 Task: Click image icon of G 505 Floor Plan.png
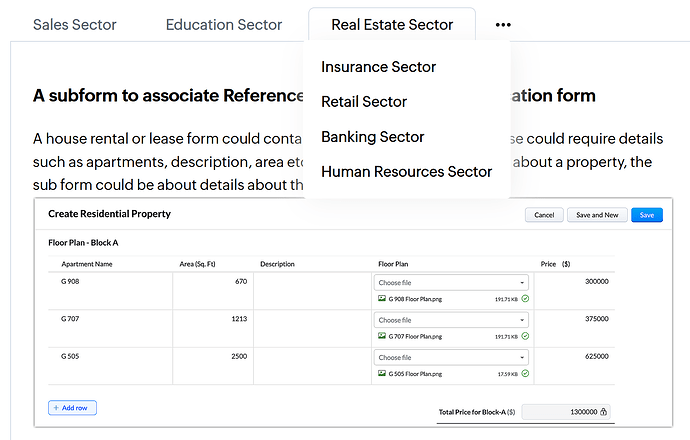tap(381, 374)
